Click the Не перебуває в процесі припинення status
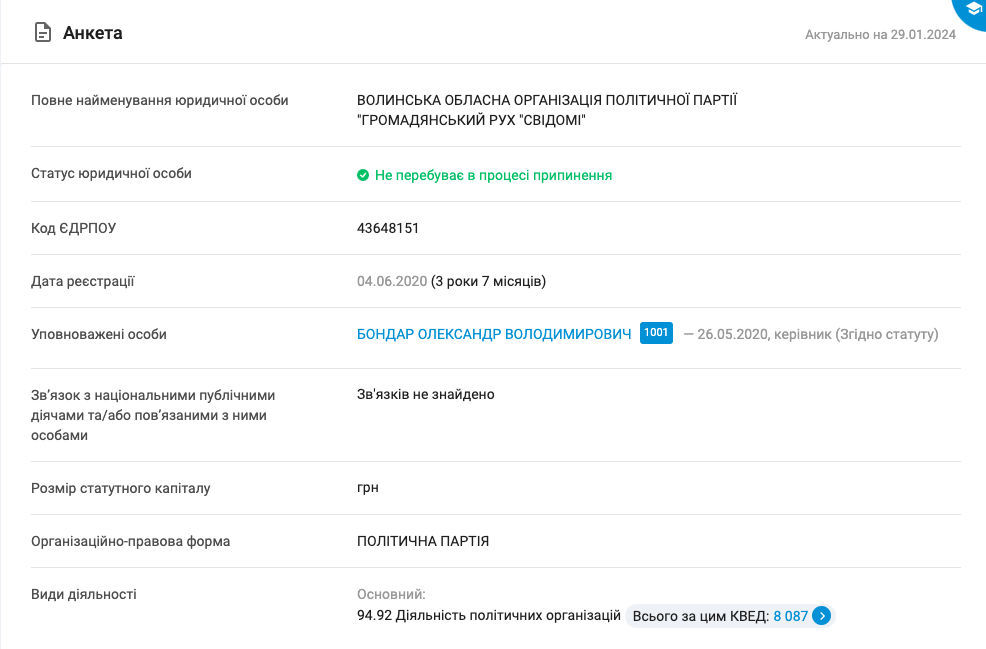Image resolution: width=986 pixels, height=649 pixels. coord(493,175)
